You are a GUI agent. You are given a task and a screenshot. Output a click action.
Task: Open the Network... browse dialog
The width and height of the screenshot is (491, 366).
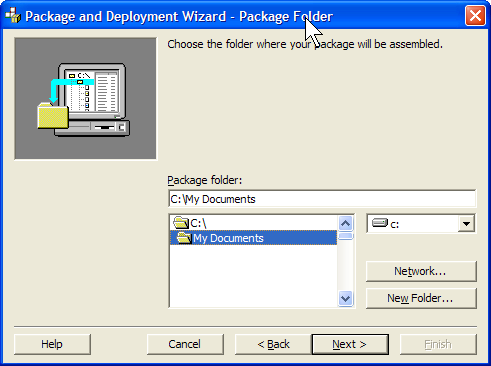[421, 271]
